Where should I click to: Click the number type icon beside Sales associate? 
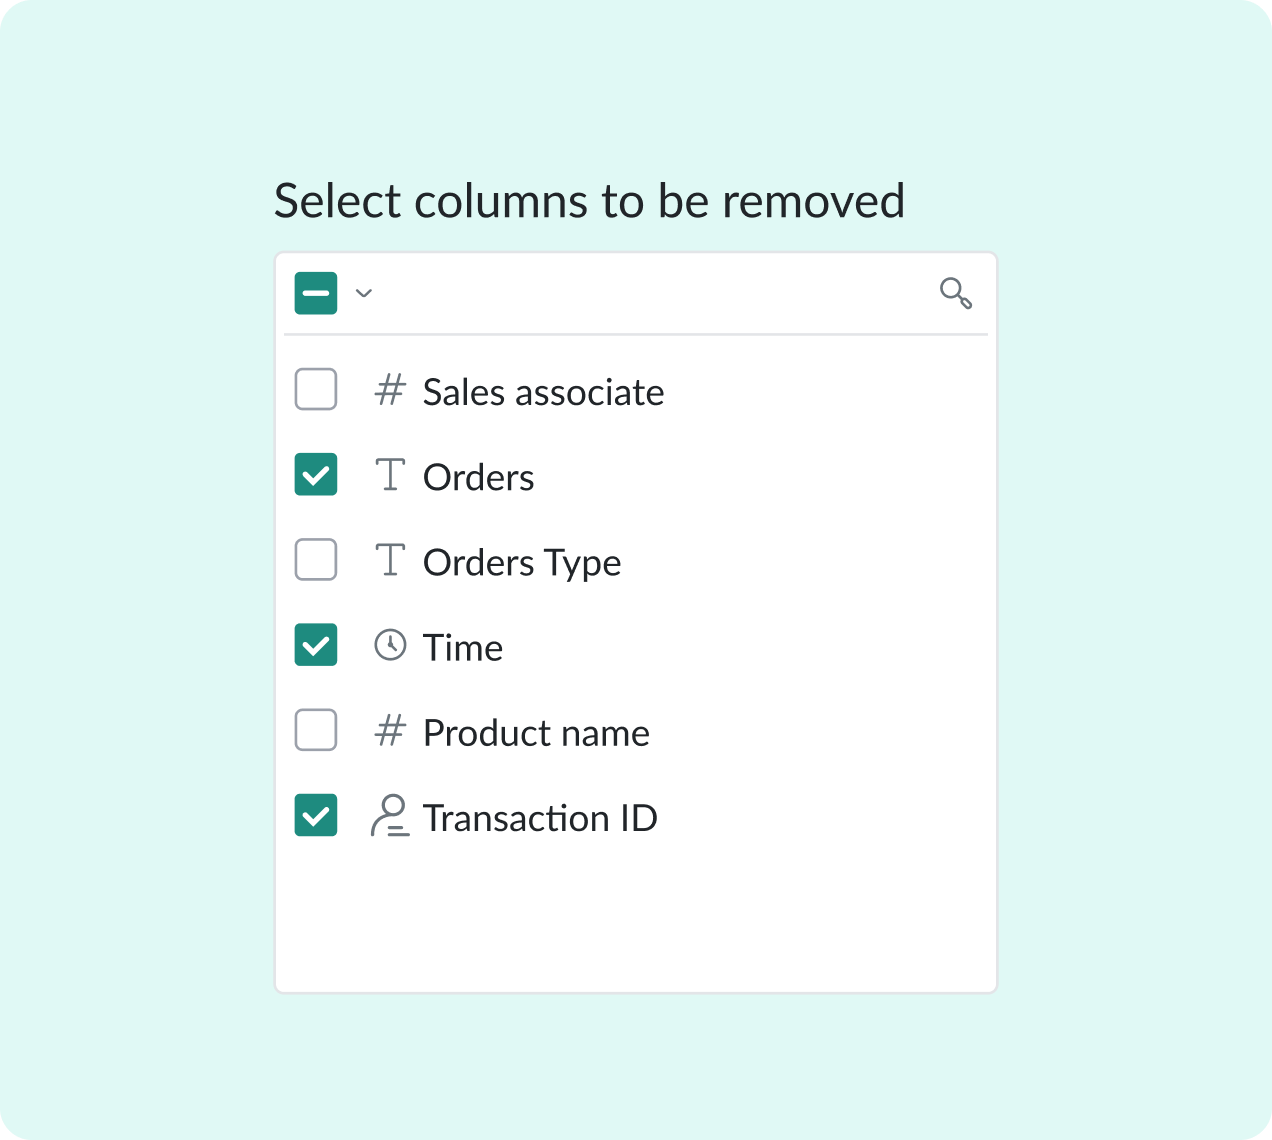[390, 390]
